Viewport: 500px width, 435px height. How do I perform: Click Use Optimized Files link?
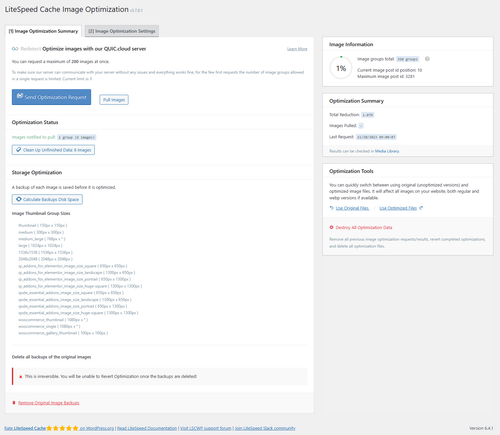398,208
